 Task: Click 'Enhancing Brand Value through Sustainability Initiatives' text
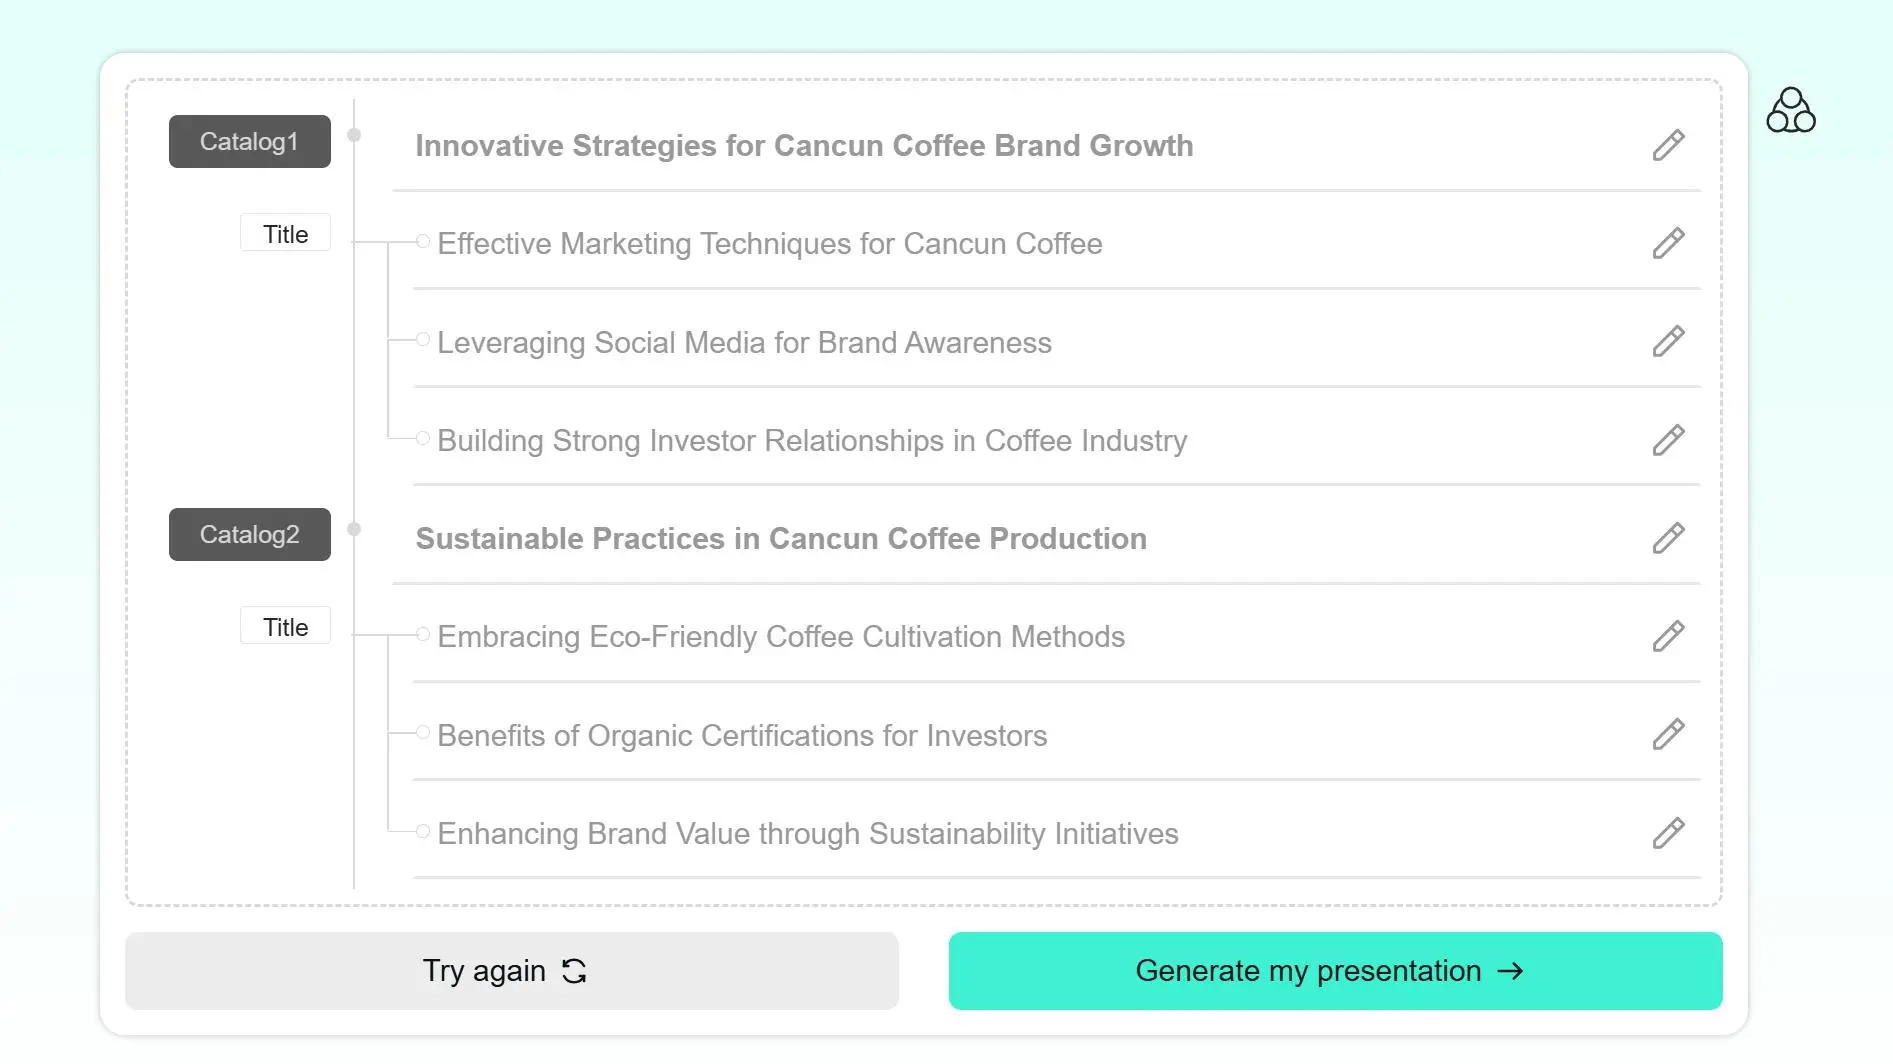click(808, 834)
